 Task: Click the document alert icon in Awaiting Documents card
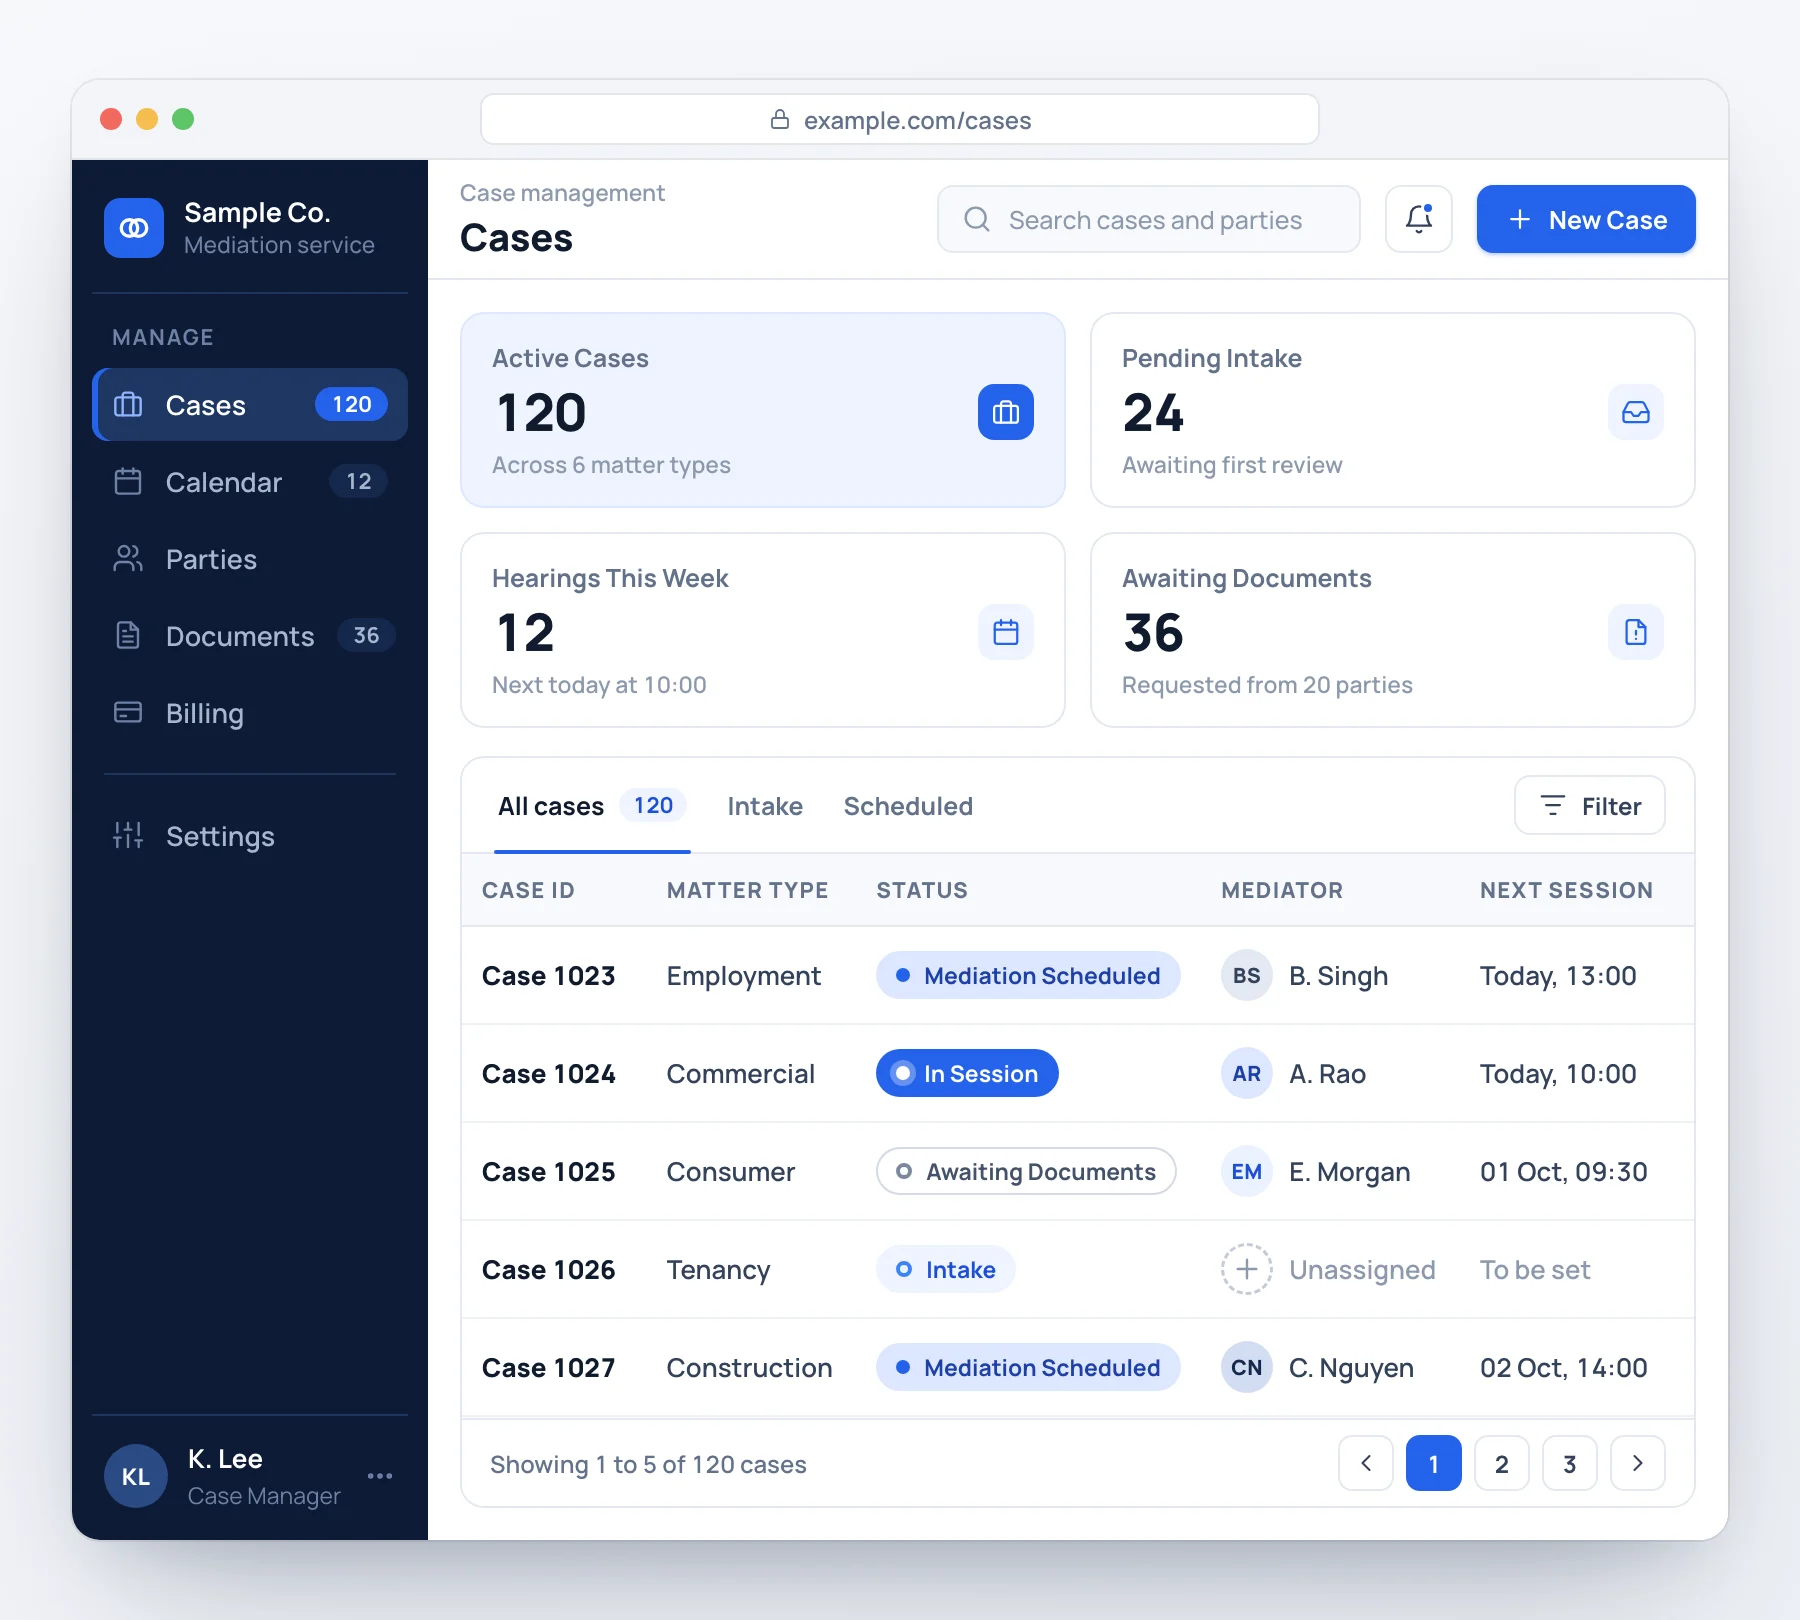(1635, 632)
